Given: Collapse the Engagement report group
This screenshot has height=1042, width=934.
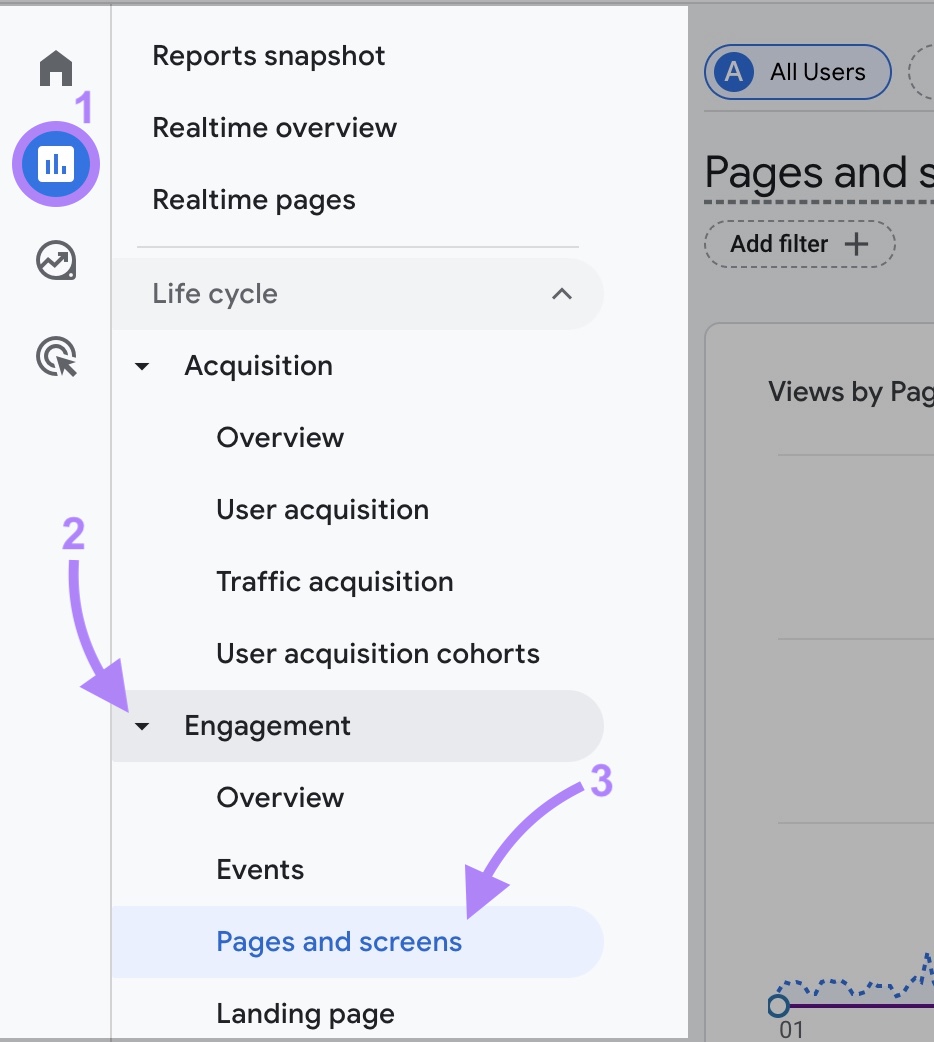Looking at the screenshot, I should (141, 725).
